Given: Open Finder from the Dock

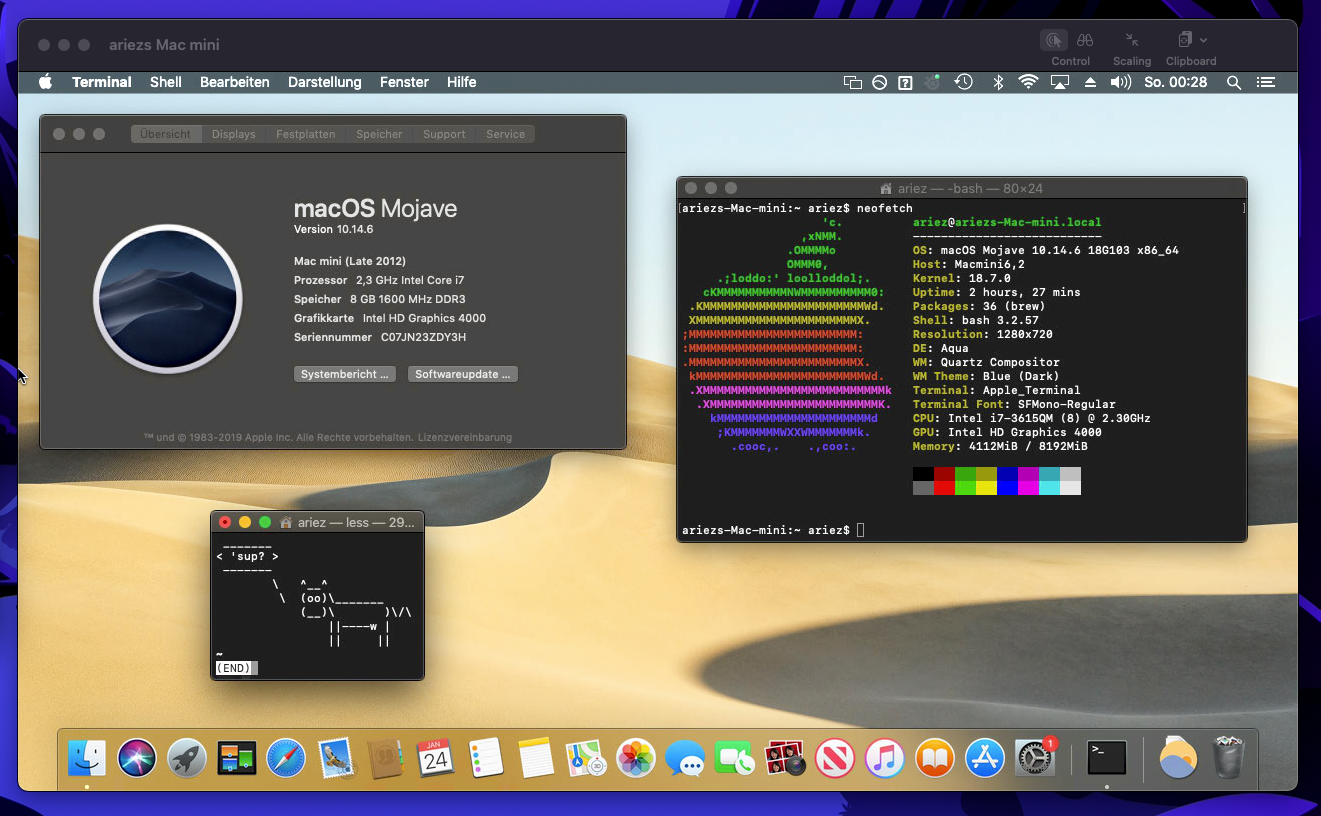Looking at the screenshot, I should pos(87,758).
